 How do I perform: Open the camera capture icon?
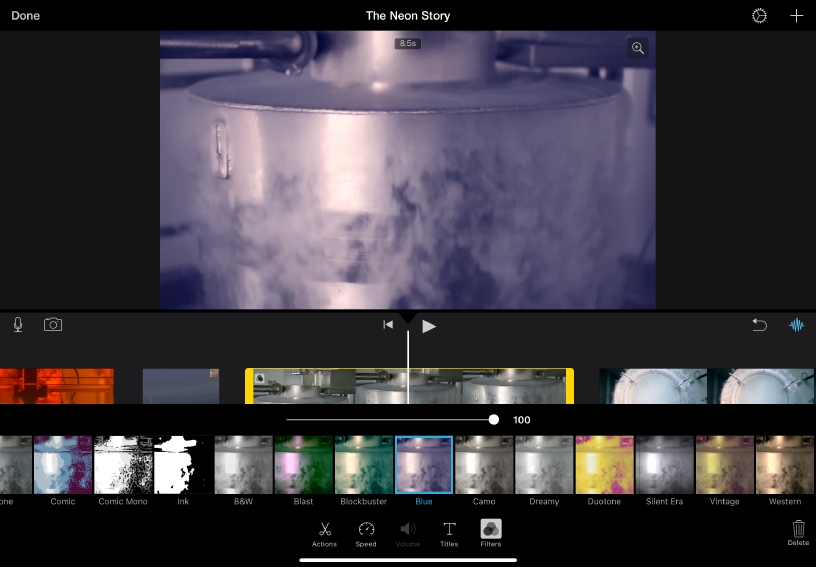click(x=53, y=325)
